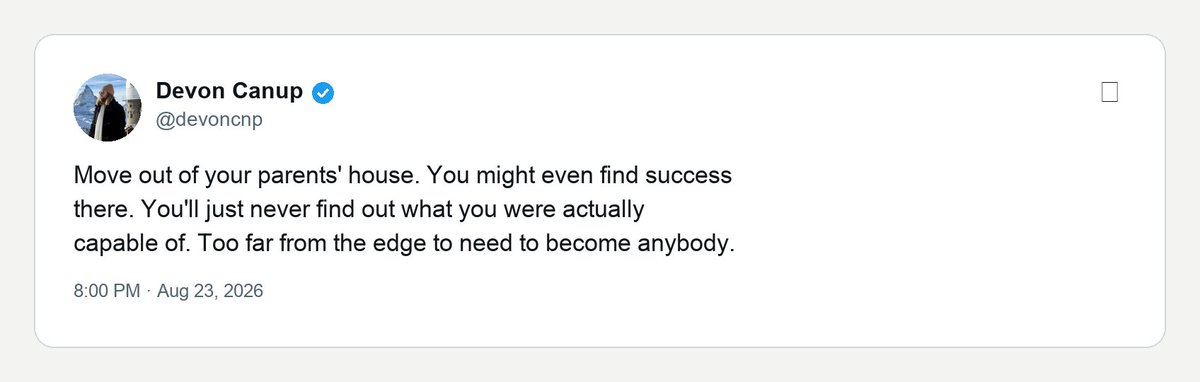The height and width of the screenshot is (382, 1200).
Task: Click the blue verified checkmark badge
Action: click(323, 93)
